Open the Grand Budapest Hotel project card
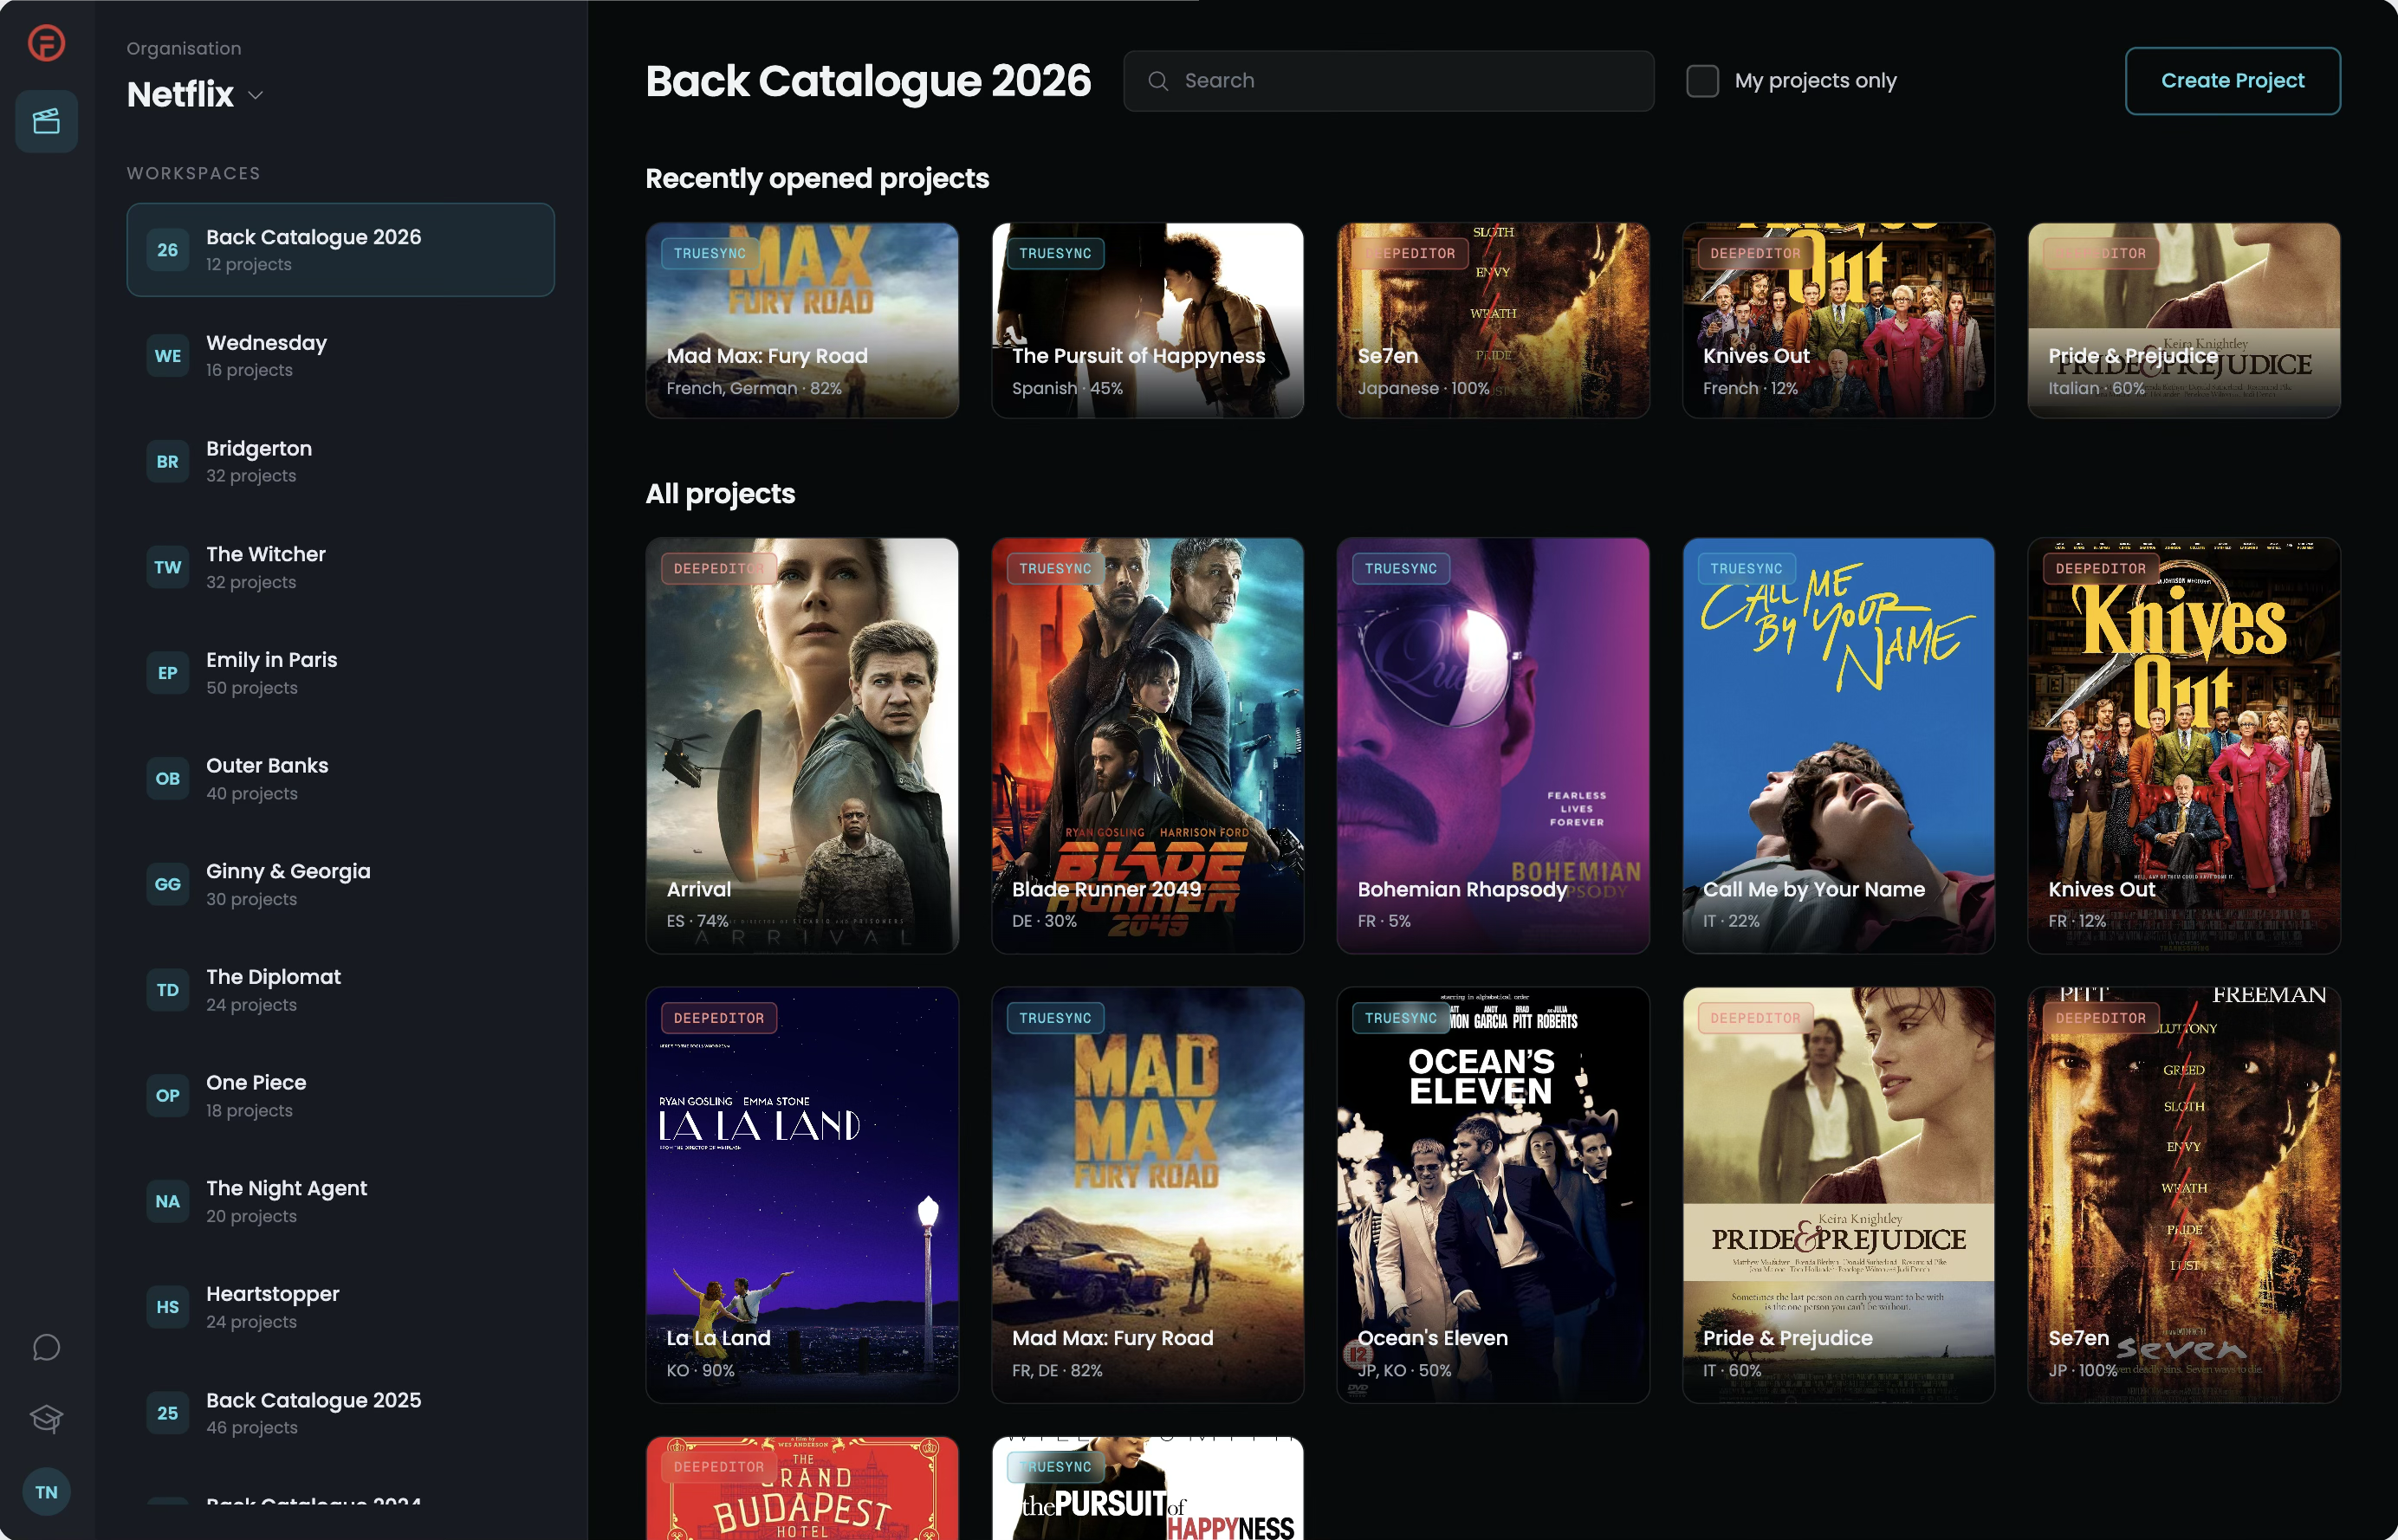This screenshot has height=1540, width=2398. [x=802, y=1488]
